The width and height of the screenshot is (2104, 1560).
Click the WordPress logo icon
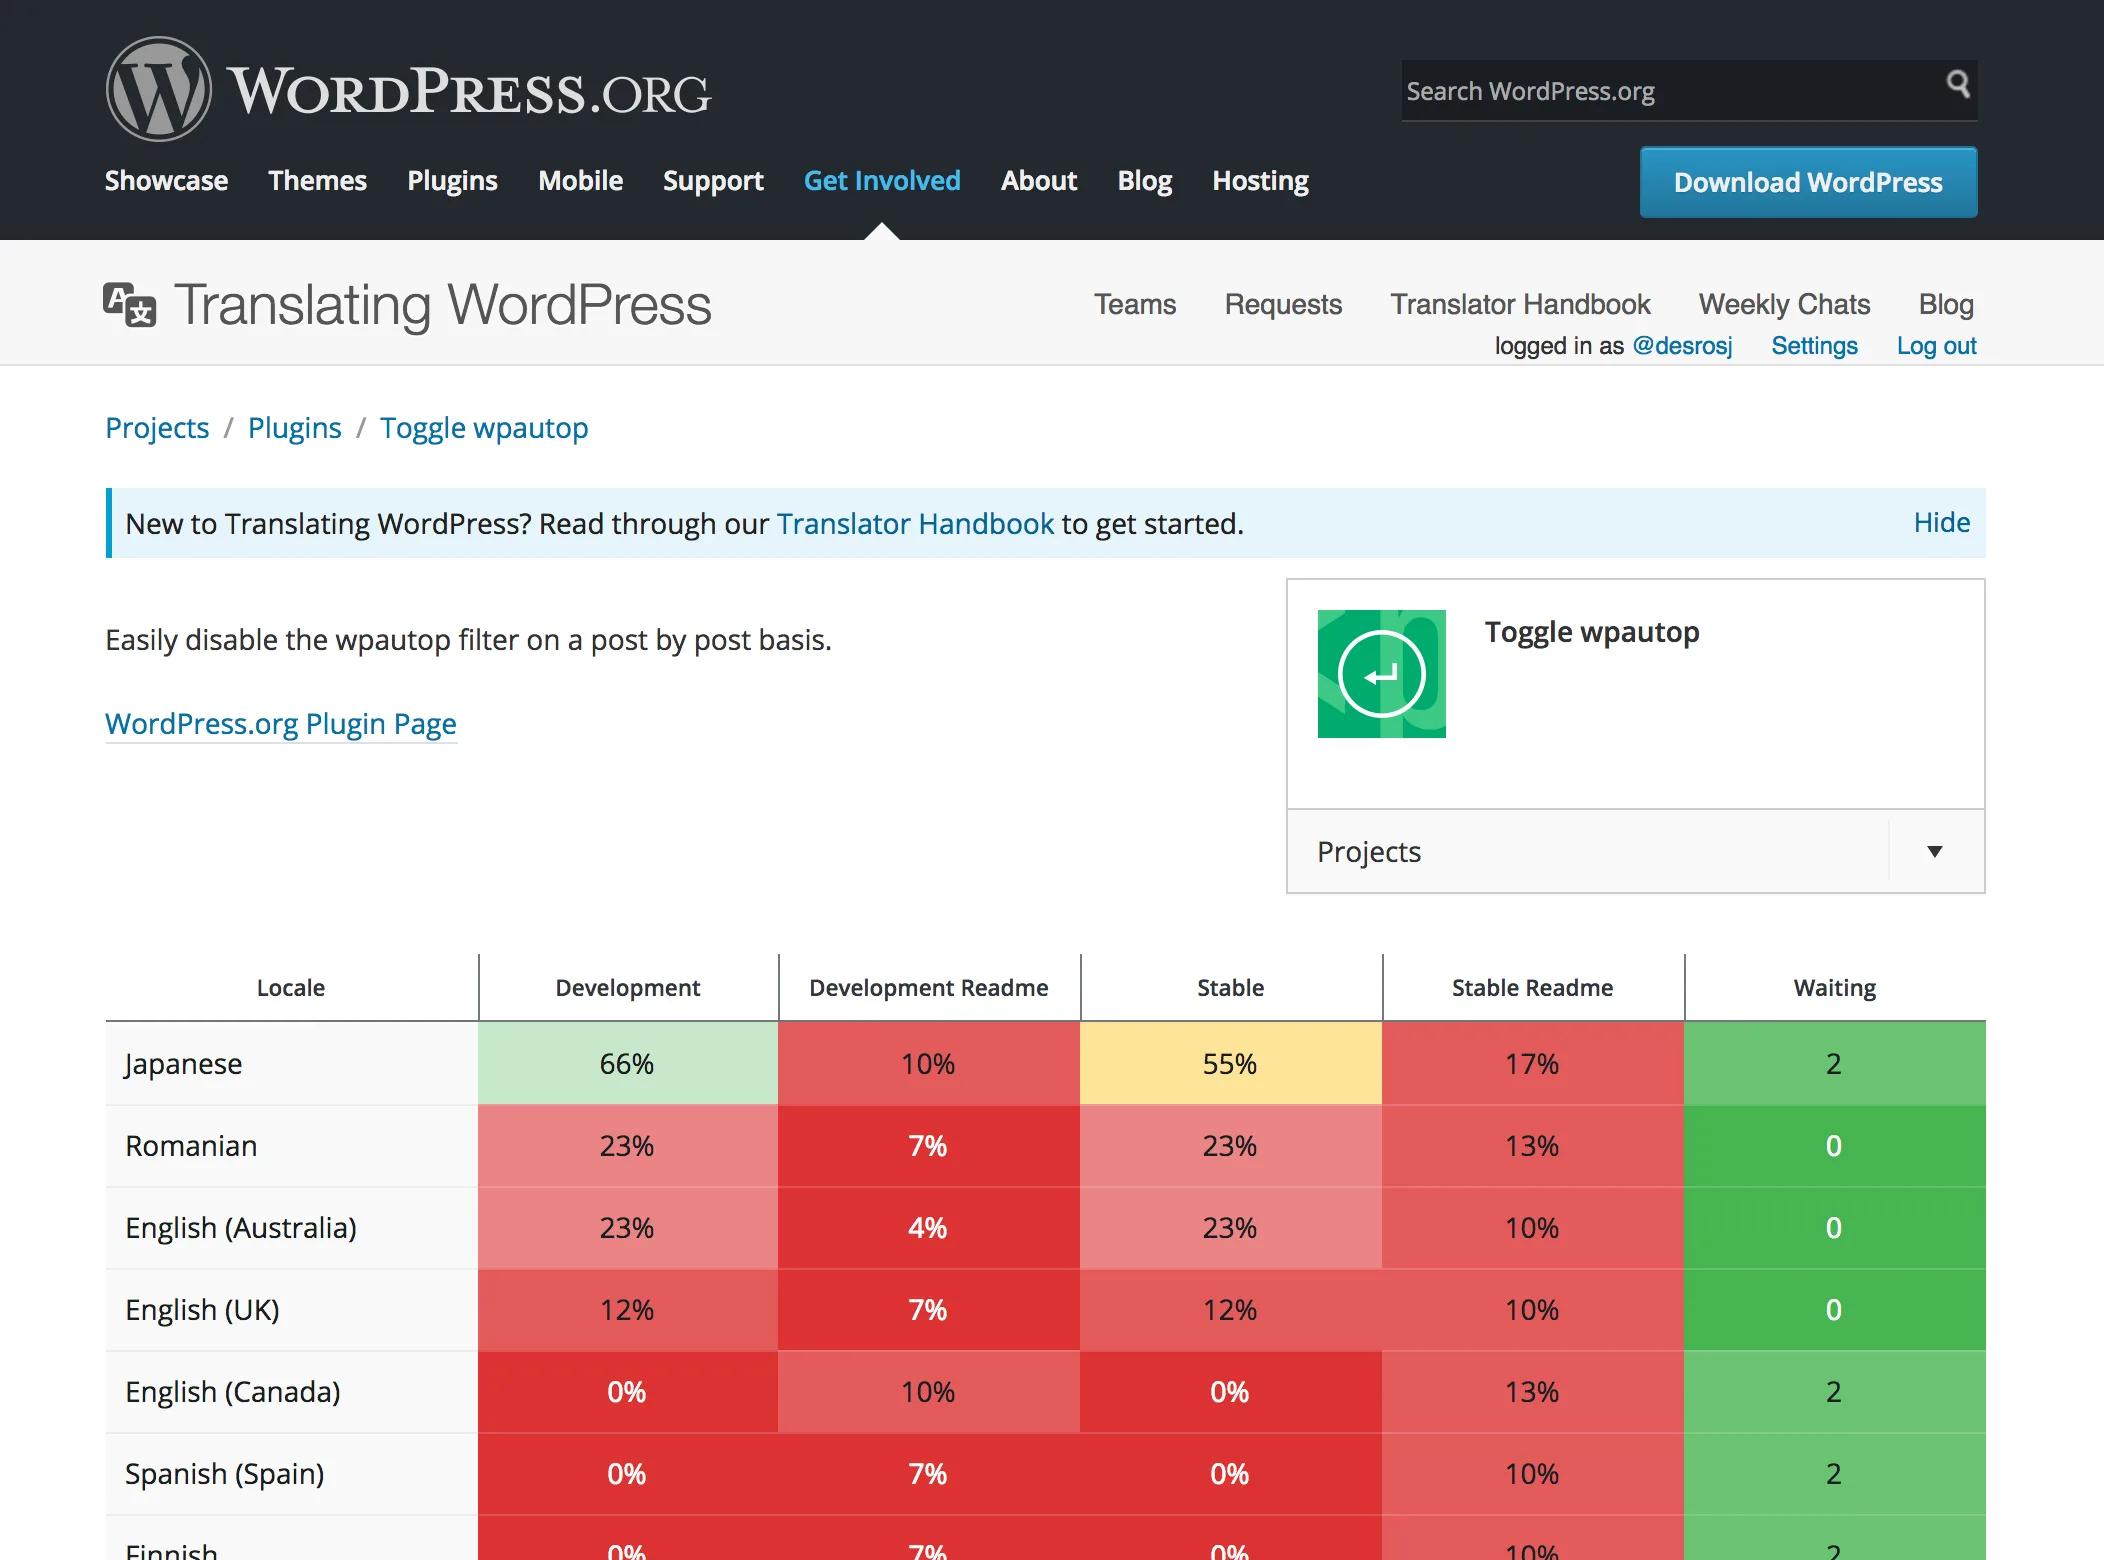pyautogui.click(x=158, y=90)
